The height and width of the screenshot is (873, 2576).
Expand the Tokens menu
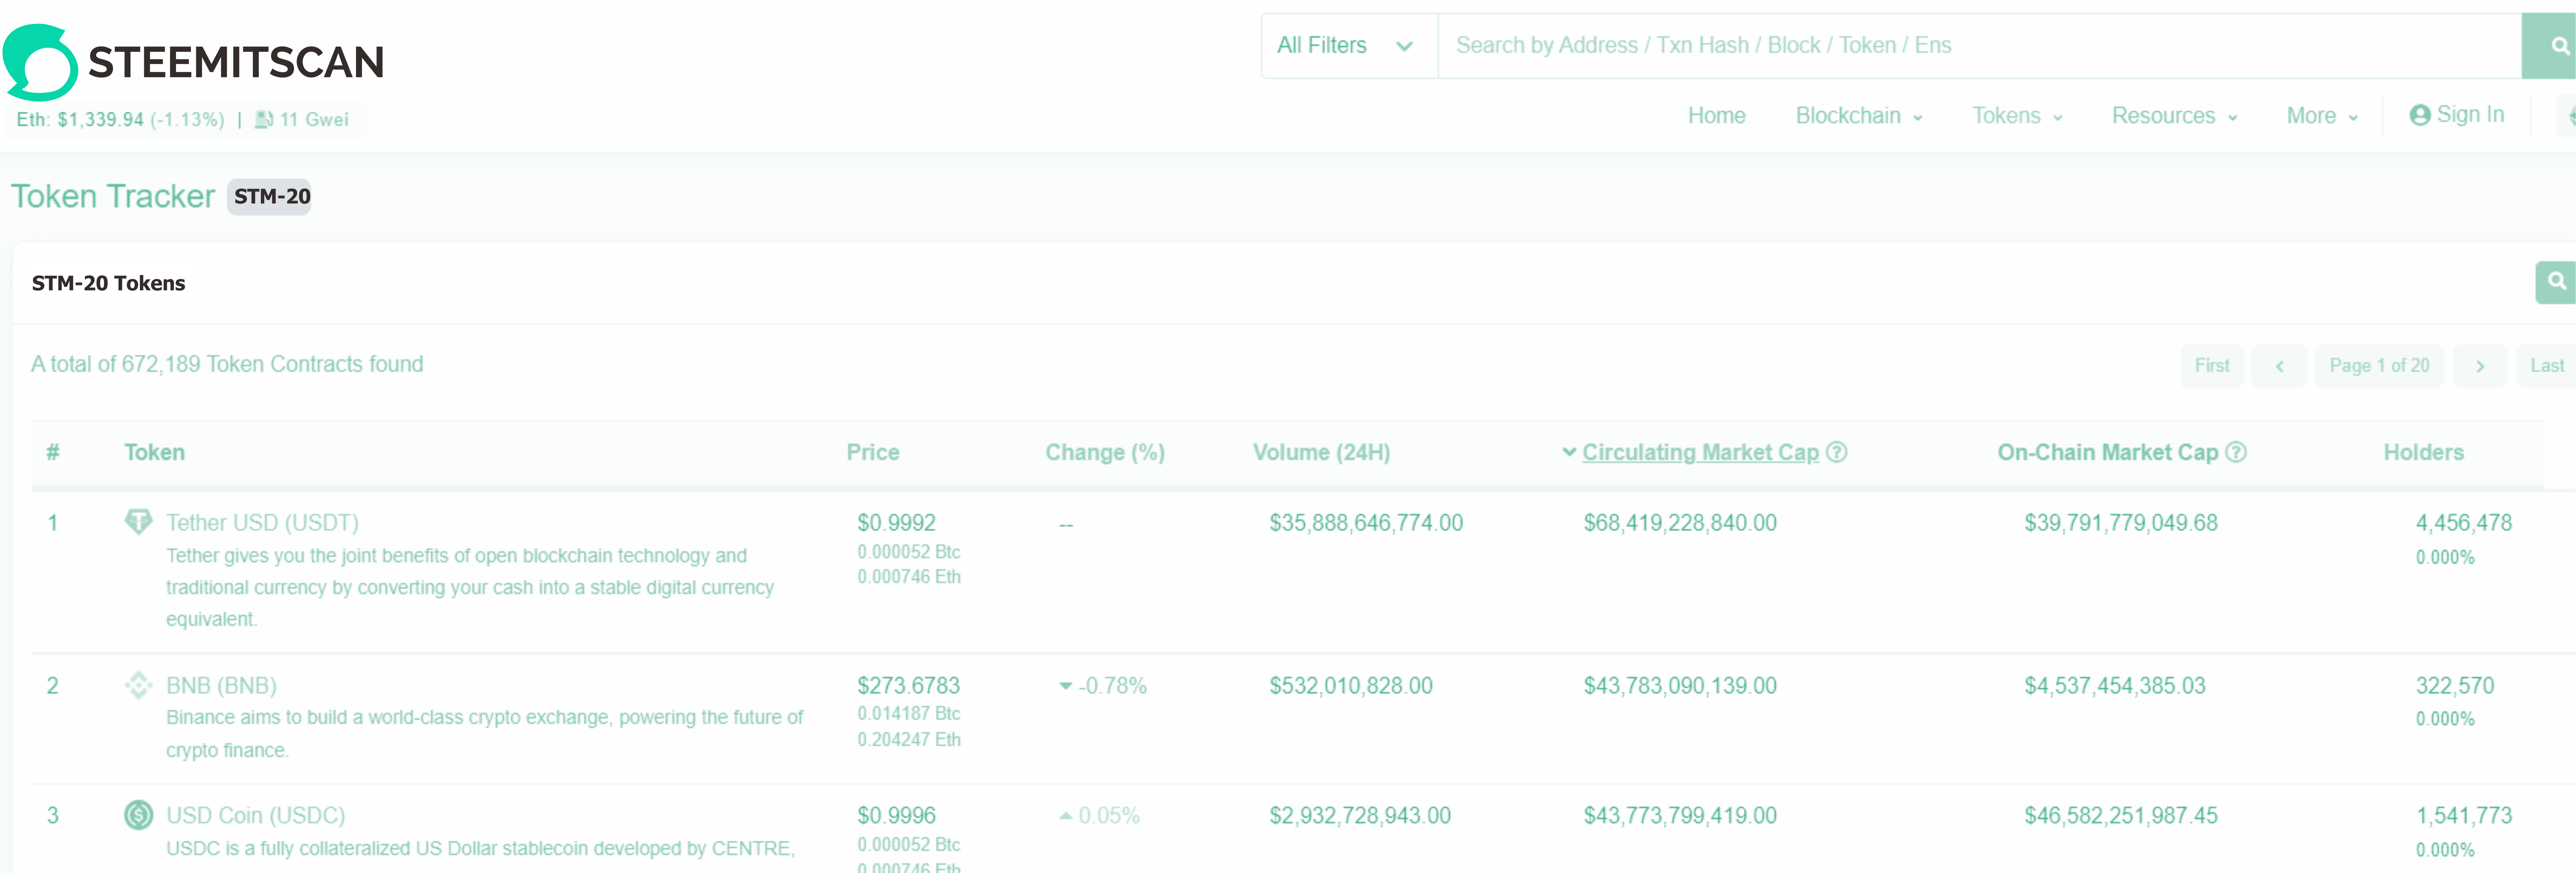pyautogui.click(x=2016, y=116)
